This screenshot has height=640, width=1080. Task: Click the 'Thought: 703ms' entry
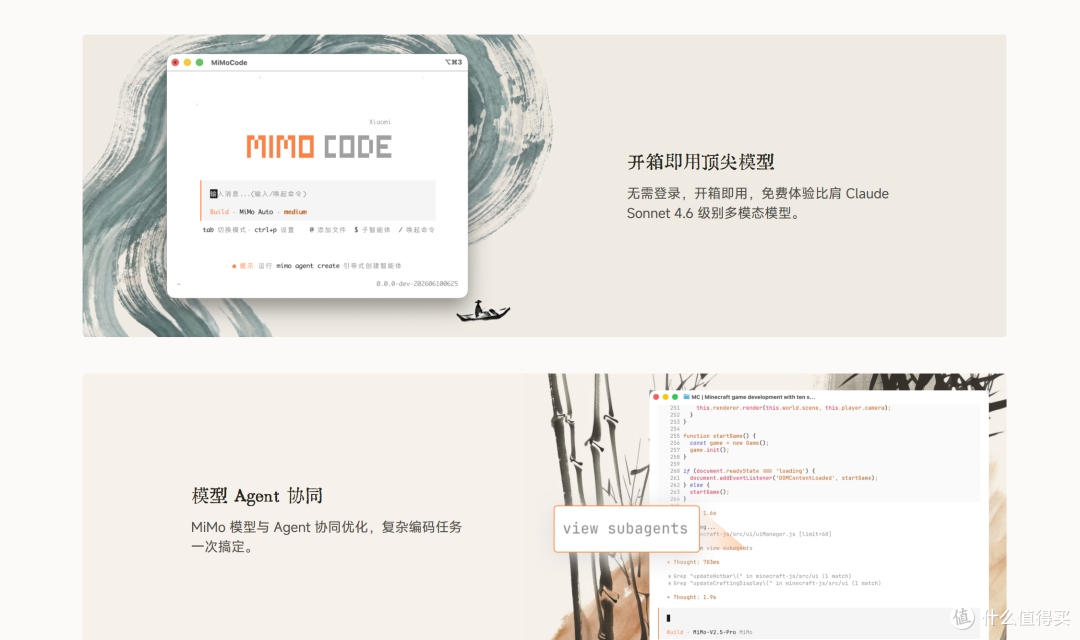pos(693,562)
